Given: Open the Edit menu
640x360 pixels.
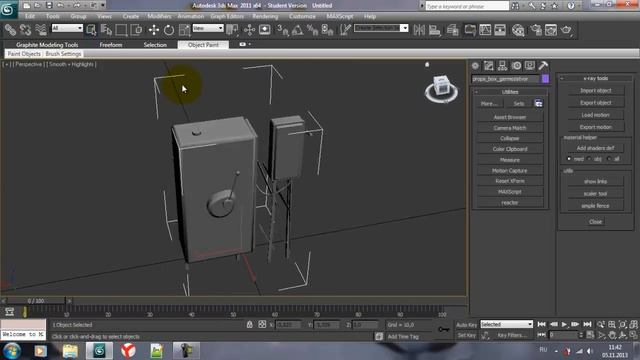Looking at the screenshot, I should 30,16.
